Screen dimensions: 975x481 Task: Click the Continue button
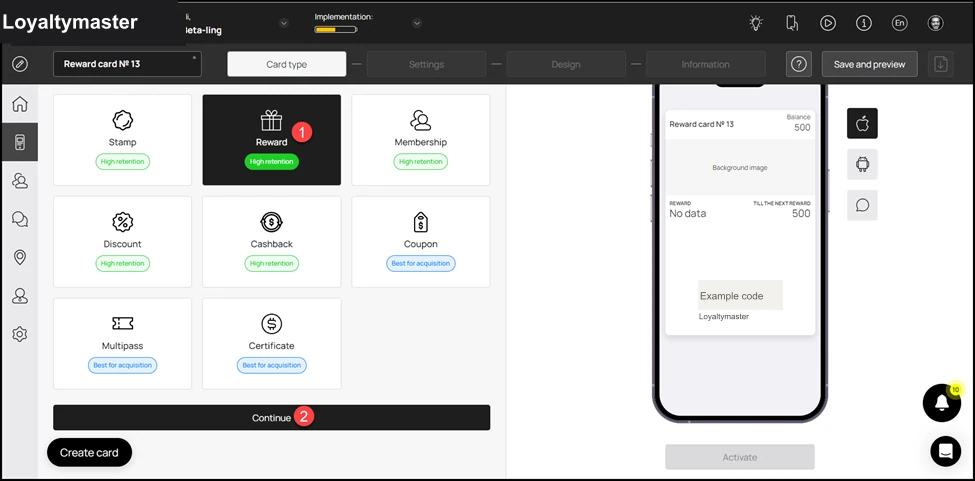click(x=272, y=418)
